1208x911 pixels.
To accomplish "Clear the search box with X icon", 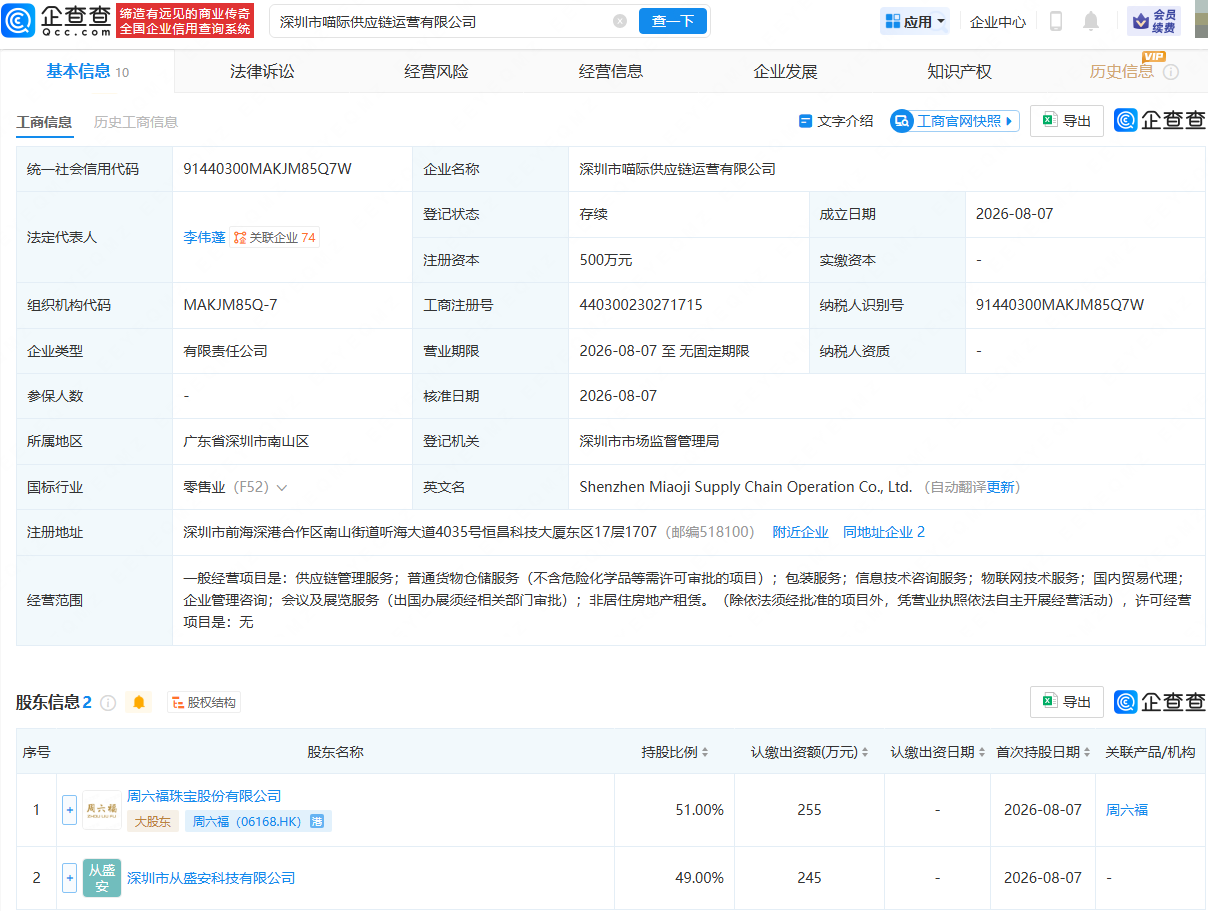I will point(620,21).
